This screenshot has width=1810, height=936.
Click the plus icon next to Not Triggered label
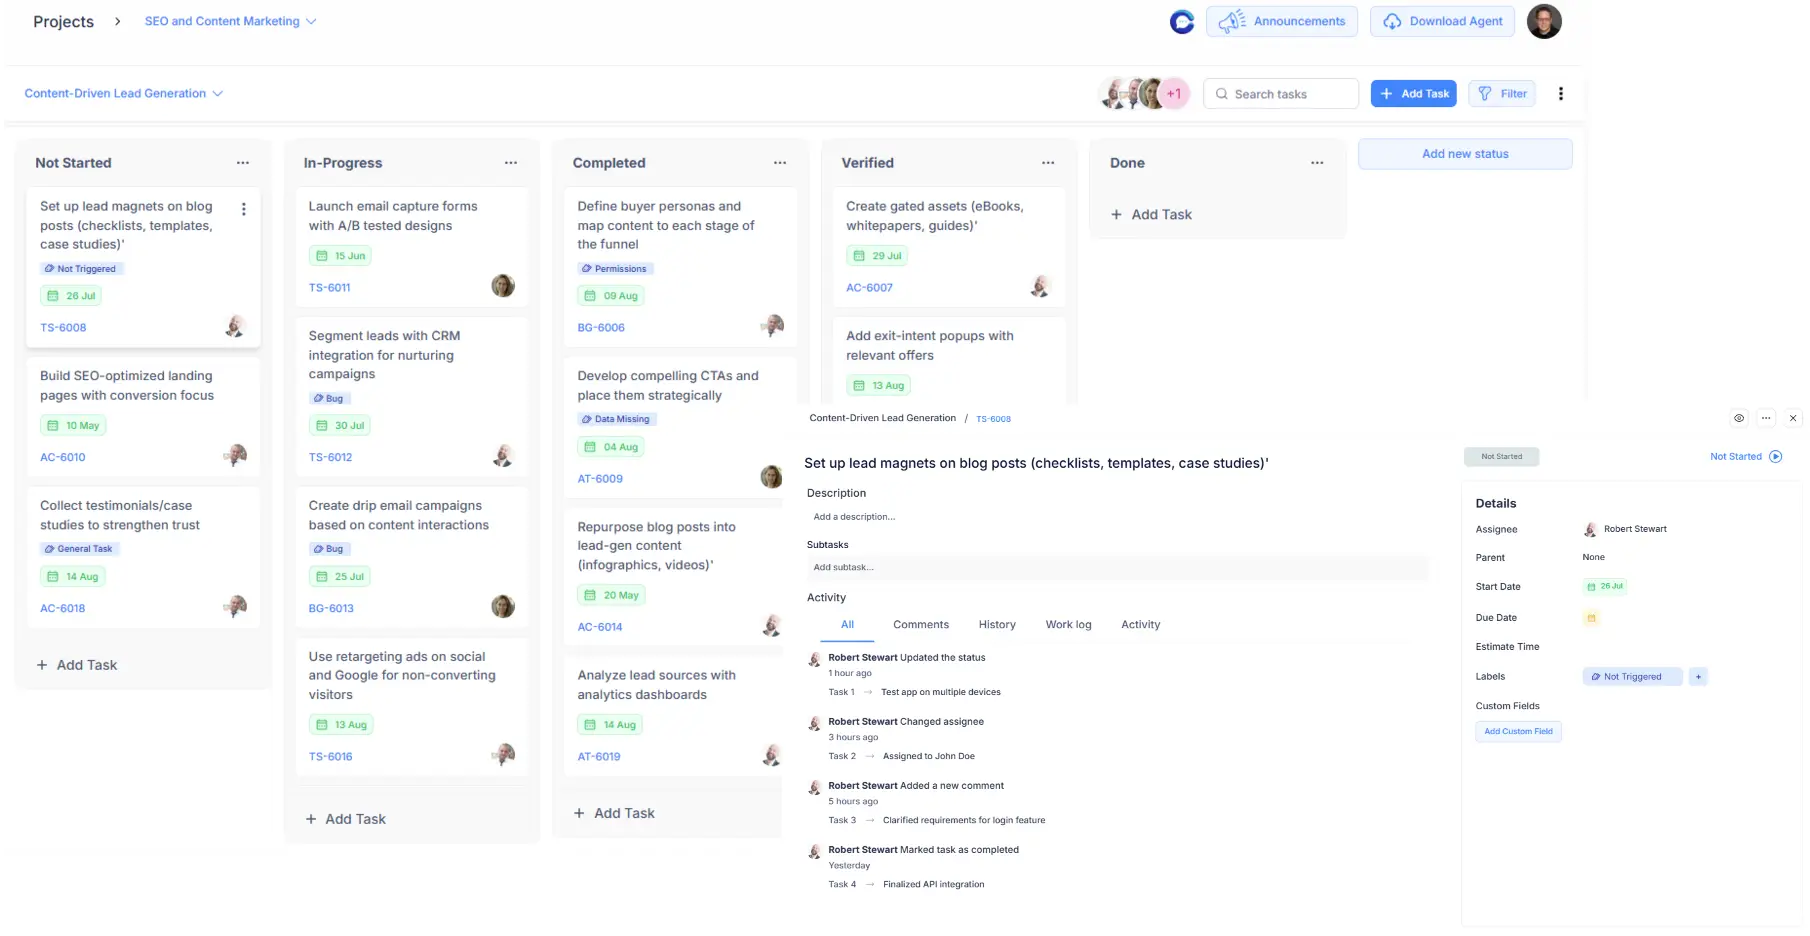coord(1698,676)
